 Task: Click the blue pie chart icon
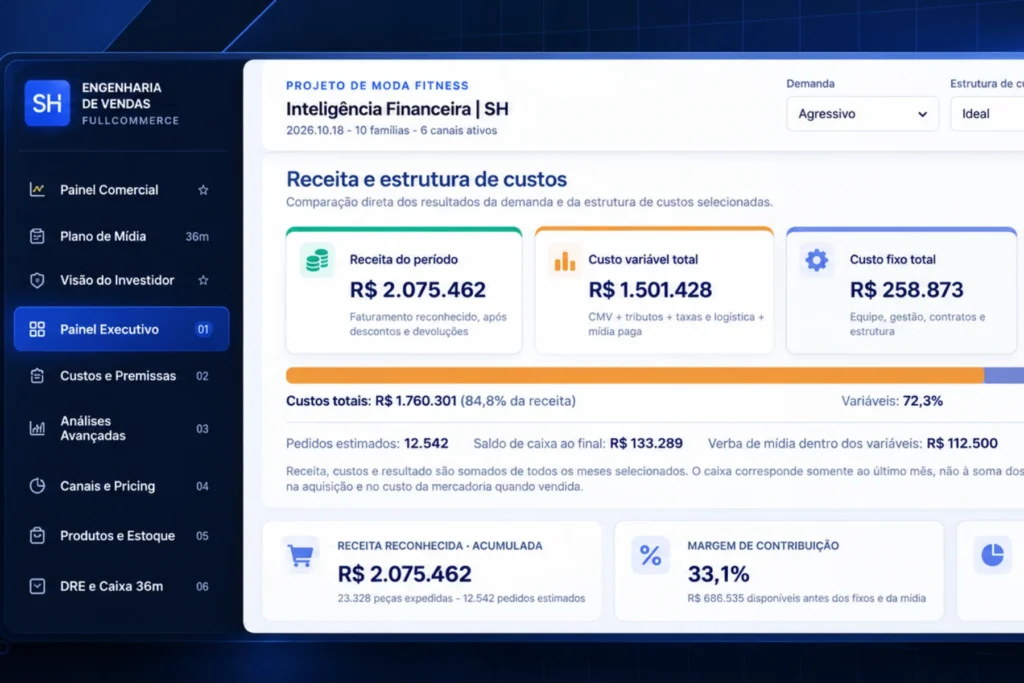[993, 555]
